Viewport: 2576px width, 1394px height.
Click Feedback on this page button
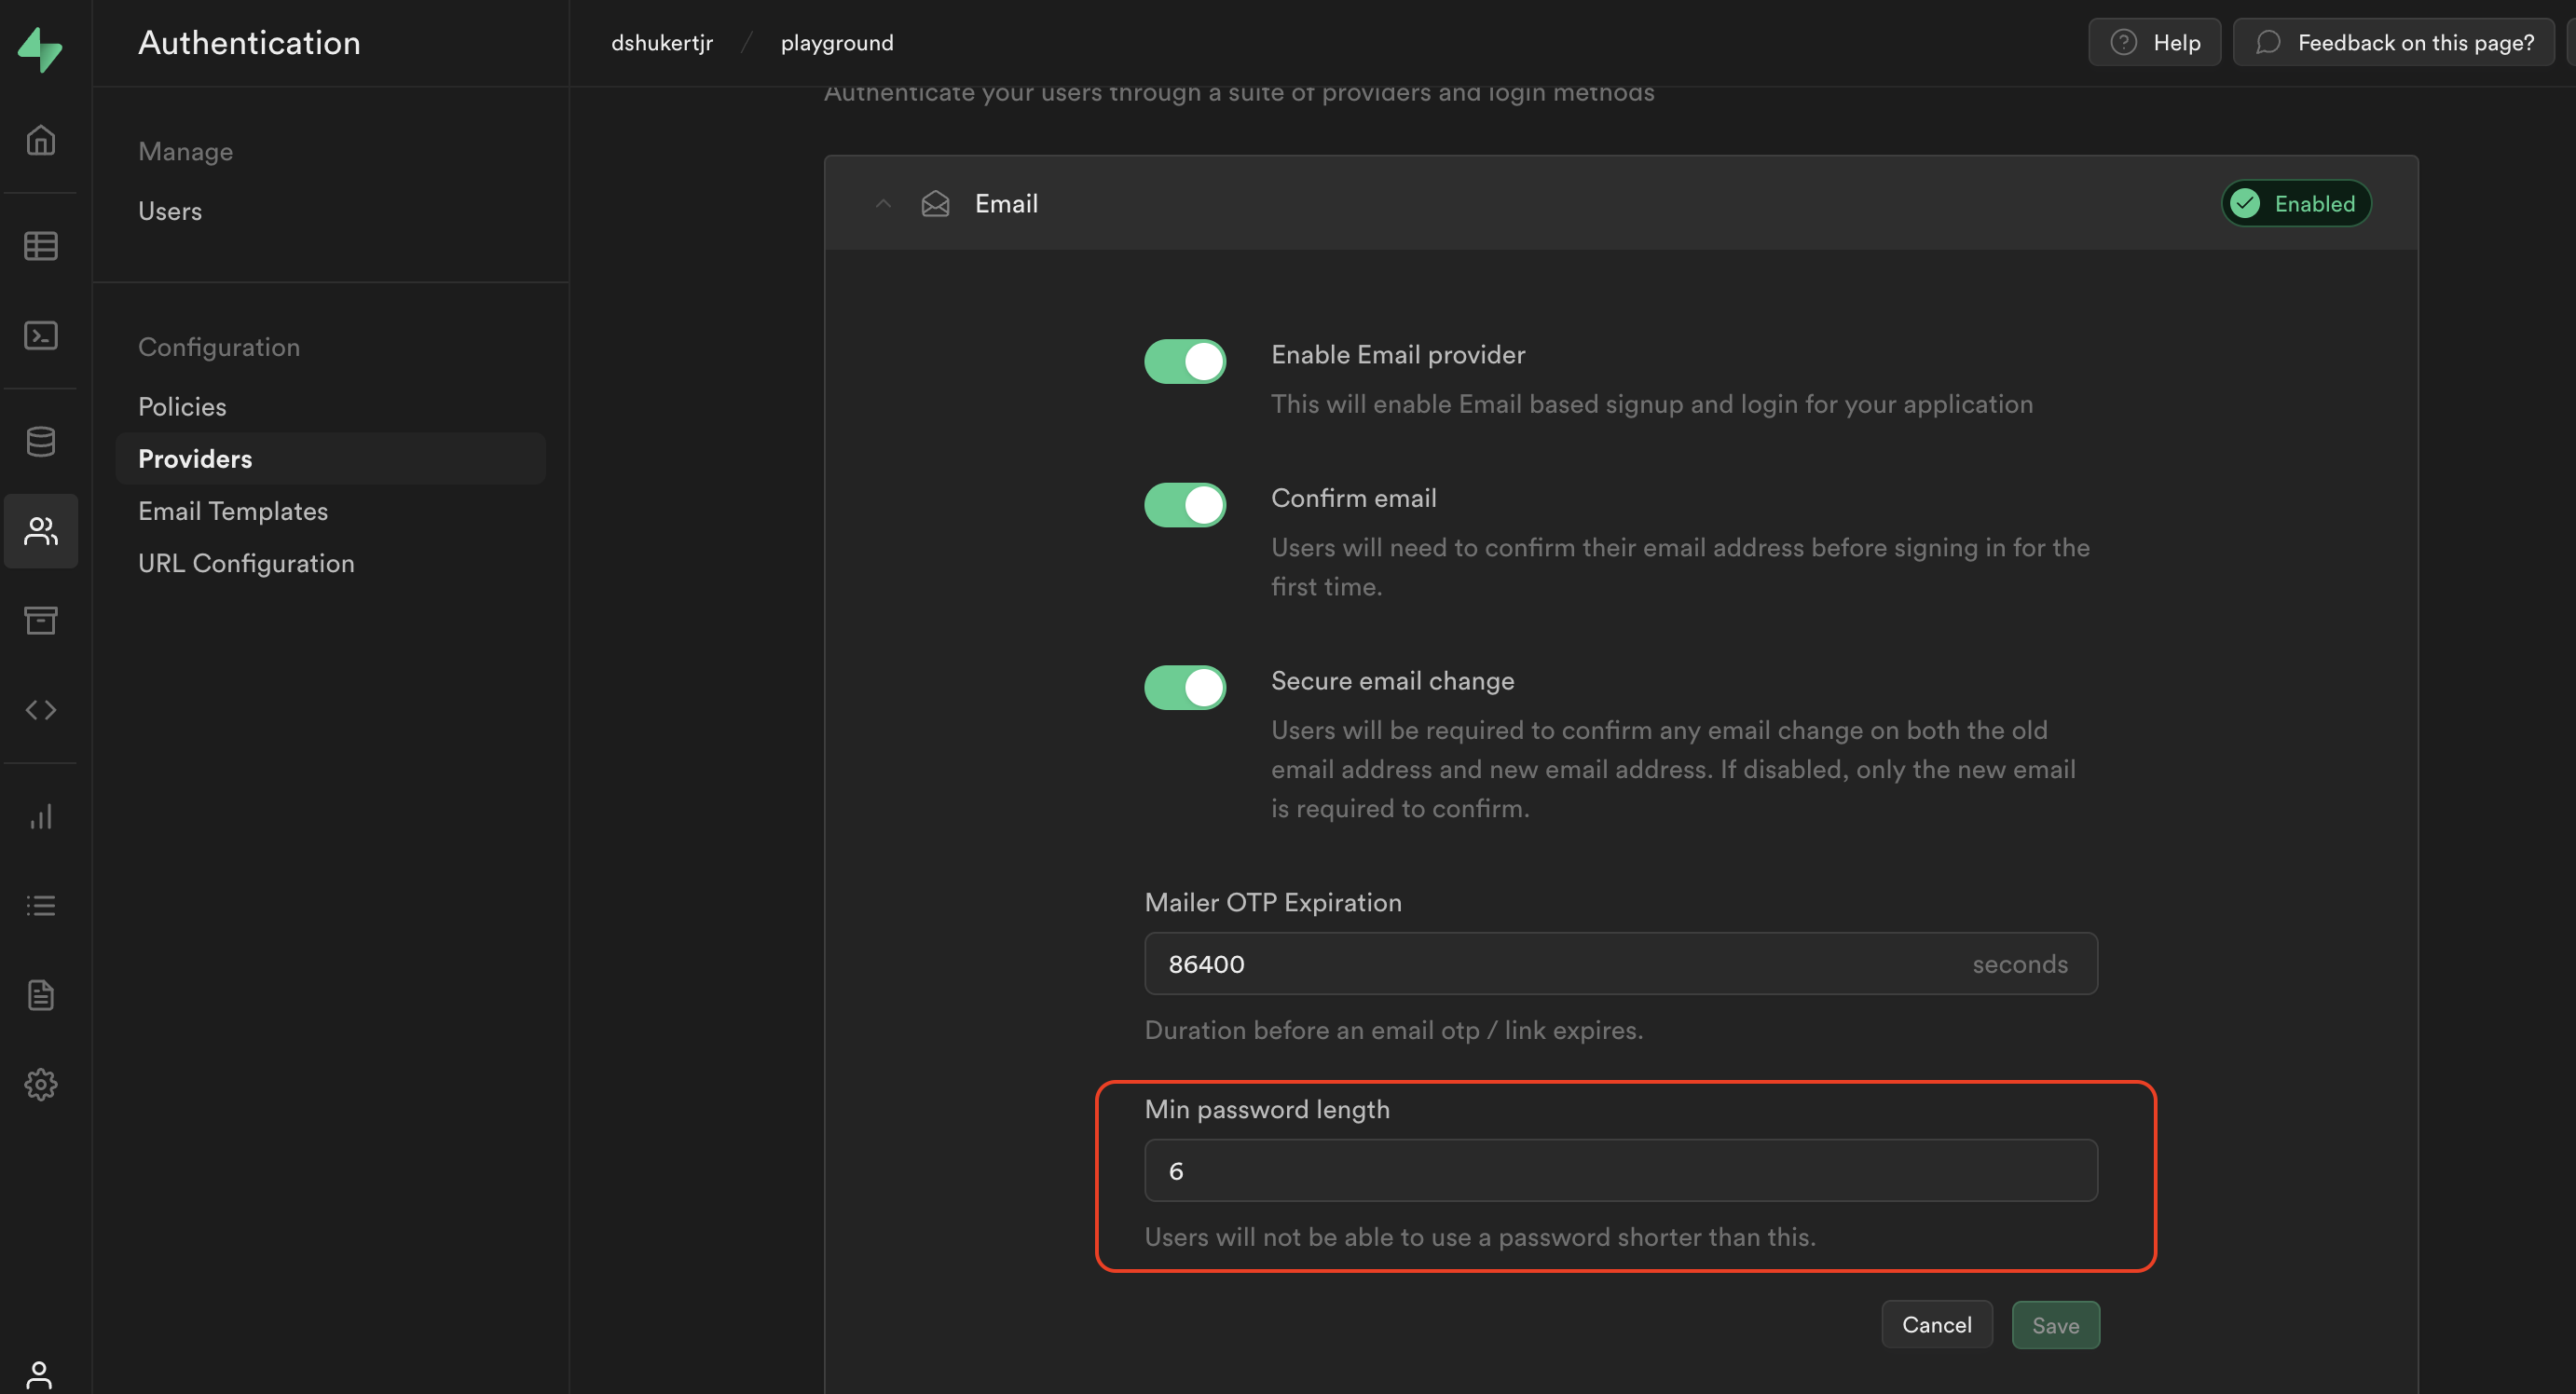(2393, 42)
